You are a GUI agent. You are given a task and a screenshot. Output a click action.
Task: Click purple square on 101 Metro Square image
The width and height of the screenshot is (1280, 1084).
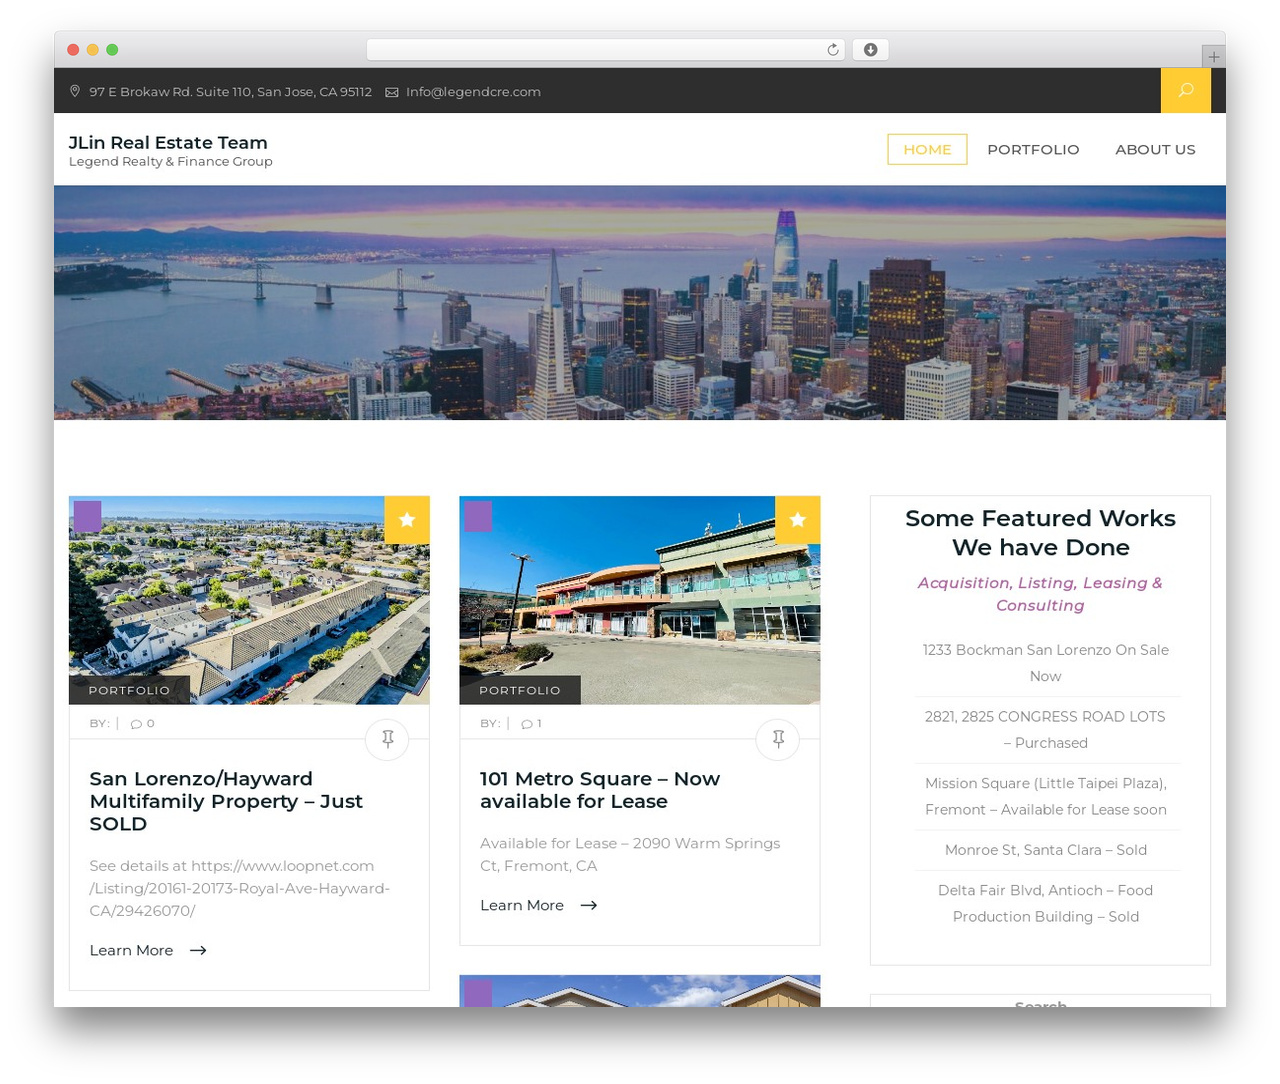tap(478, 516)
